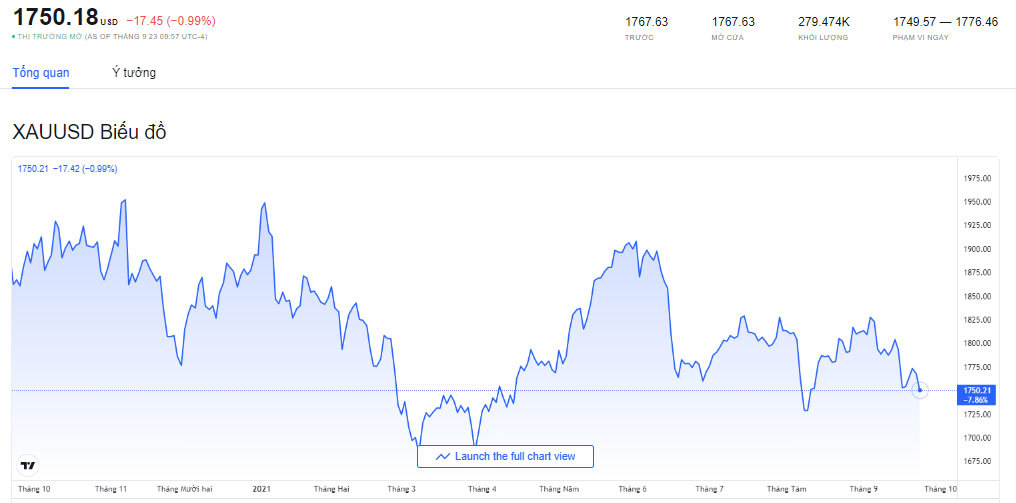Screen dimensions: 1016x503
Task: Click the Tháng 3 time axis label
Action: [404, 489]
